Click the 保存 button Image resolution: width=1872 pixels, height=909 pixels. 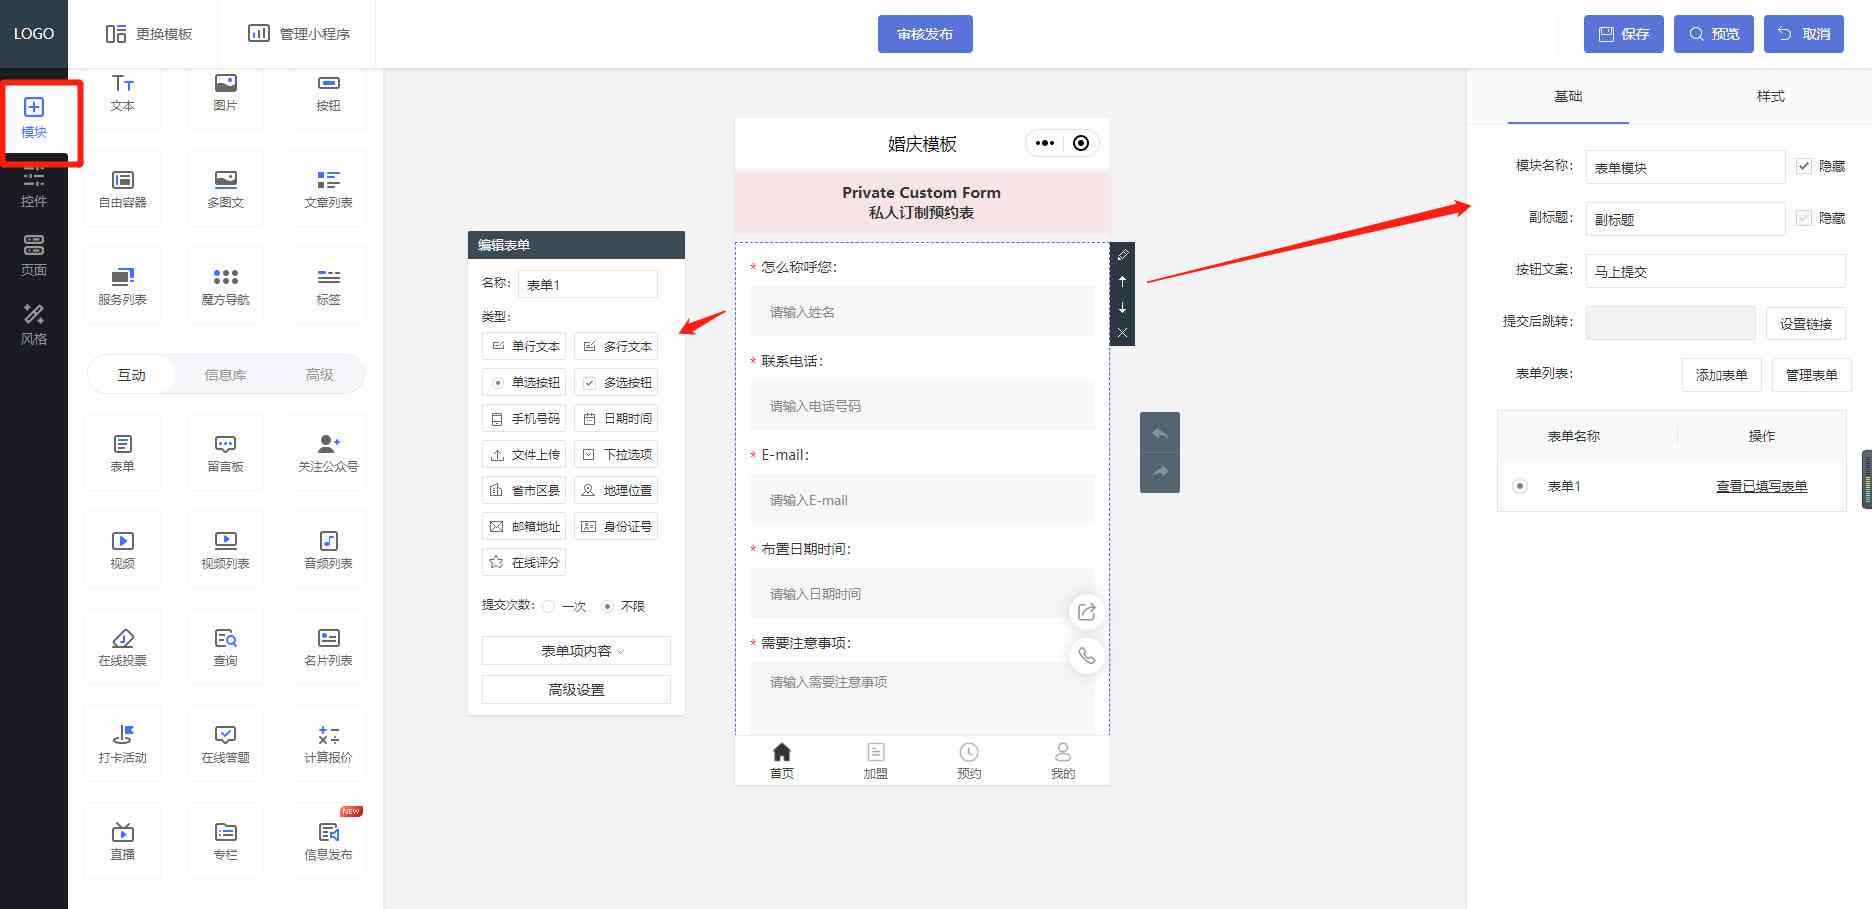(1624, 34)
